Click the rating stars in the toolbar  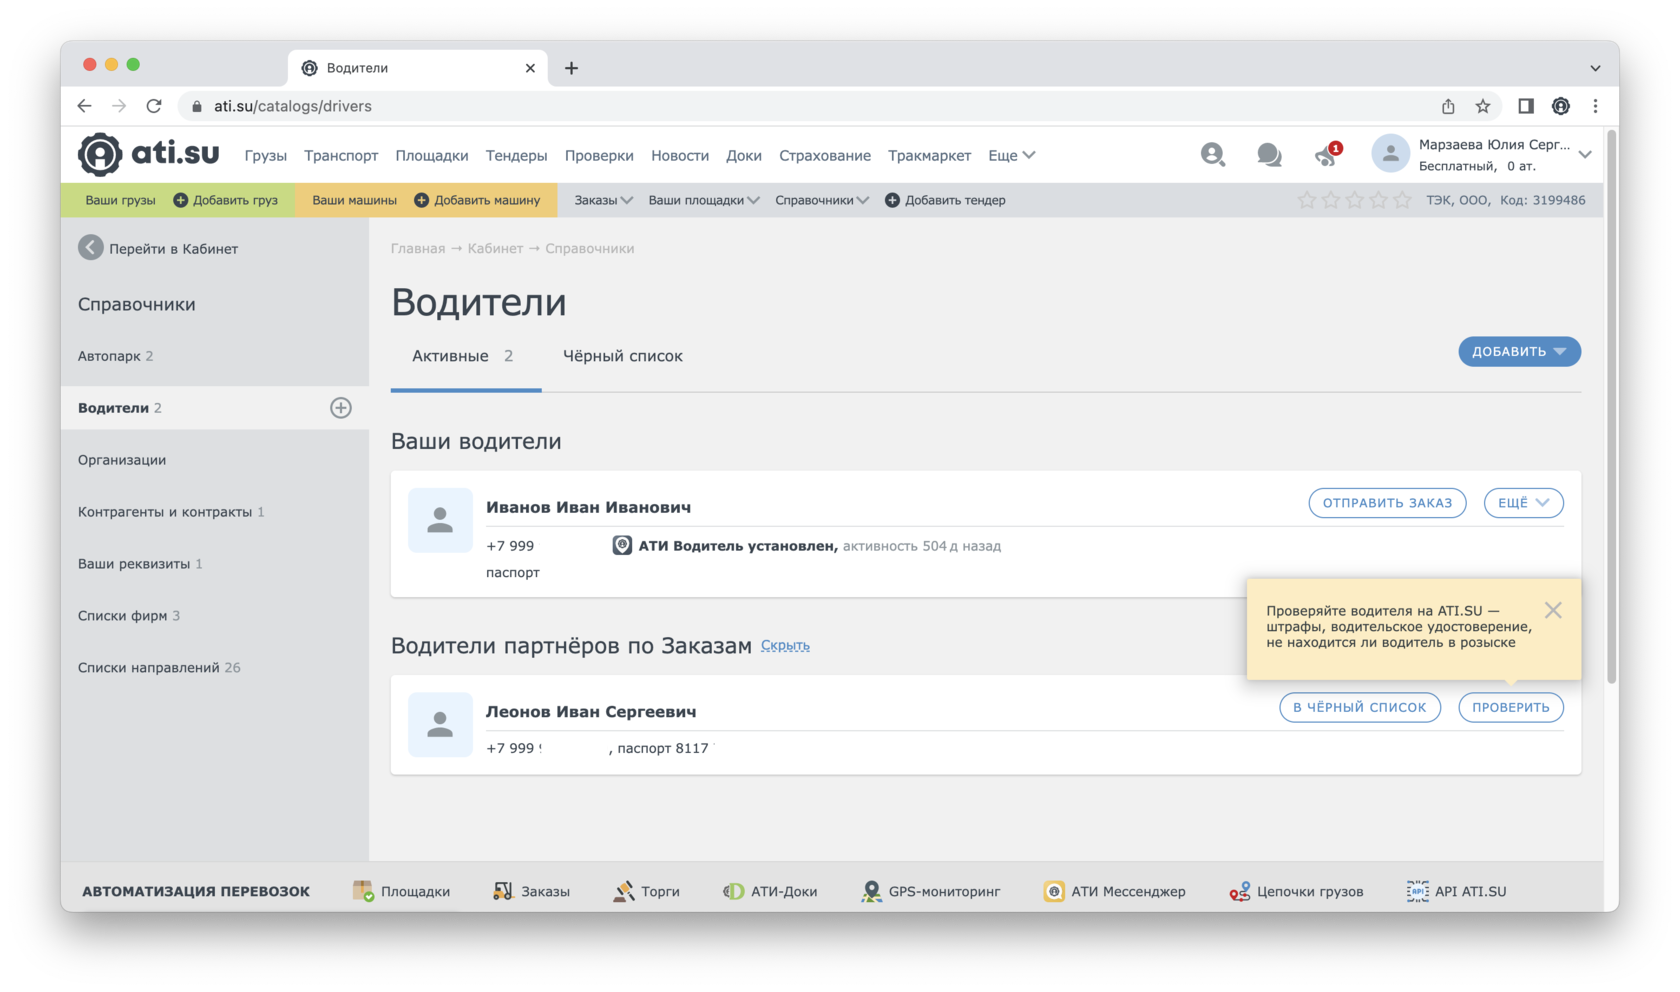1354,200
